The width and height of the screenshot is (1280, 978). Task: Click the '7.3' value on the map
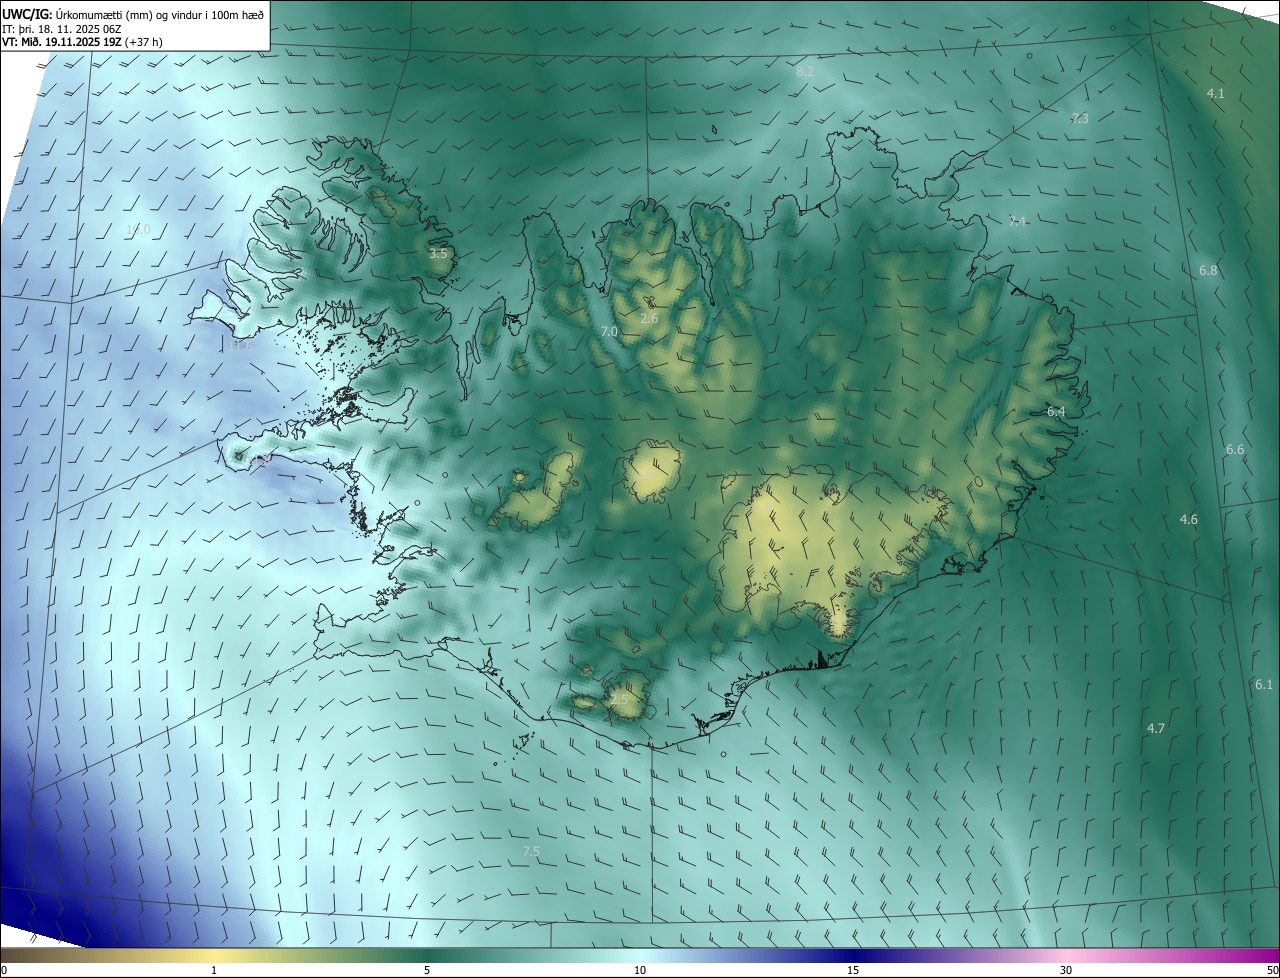click(x=1079, y=118)
